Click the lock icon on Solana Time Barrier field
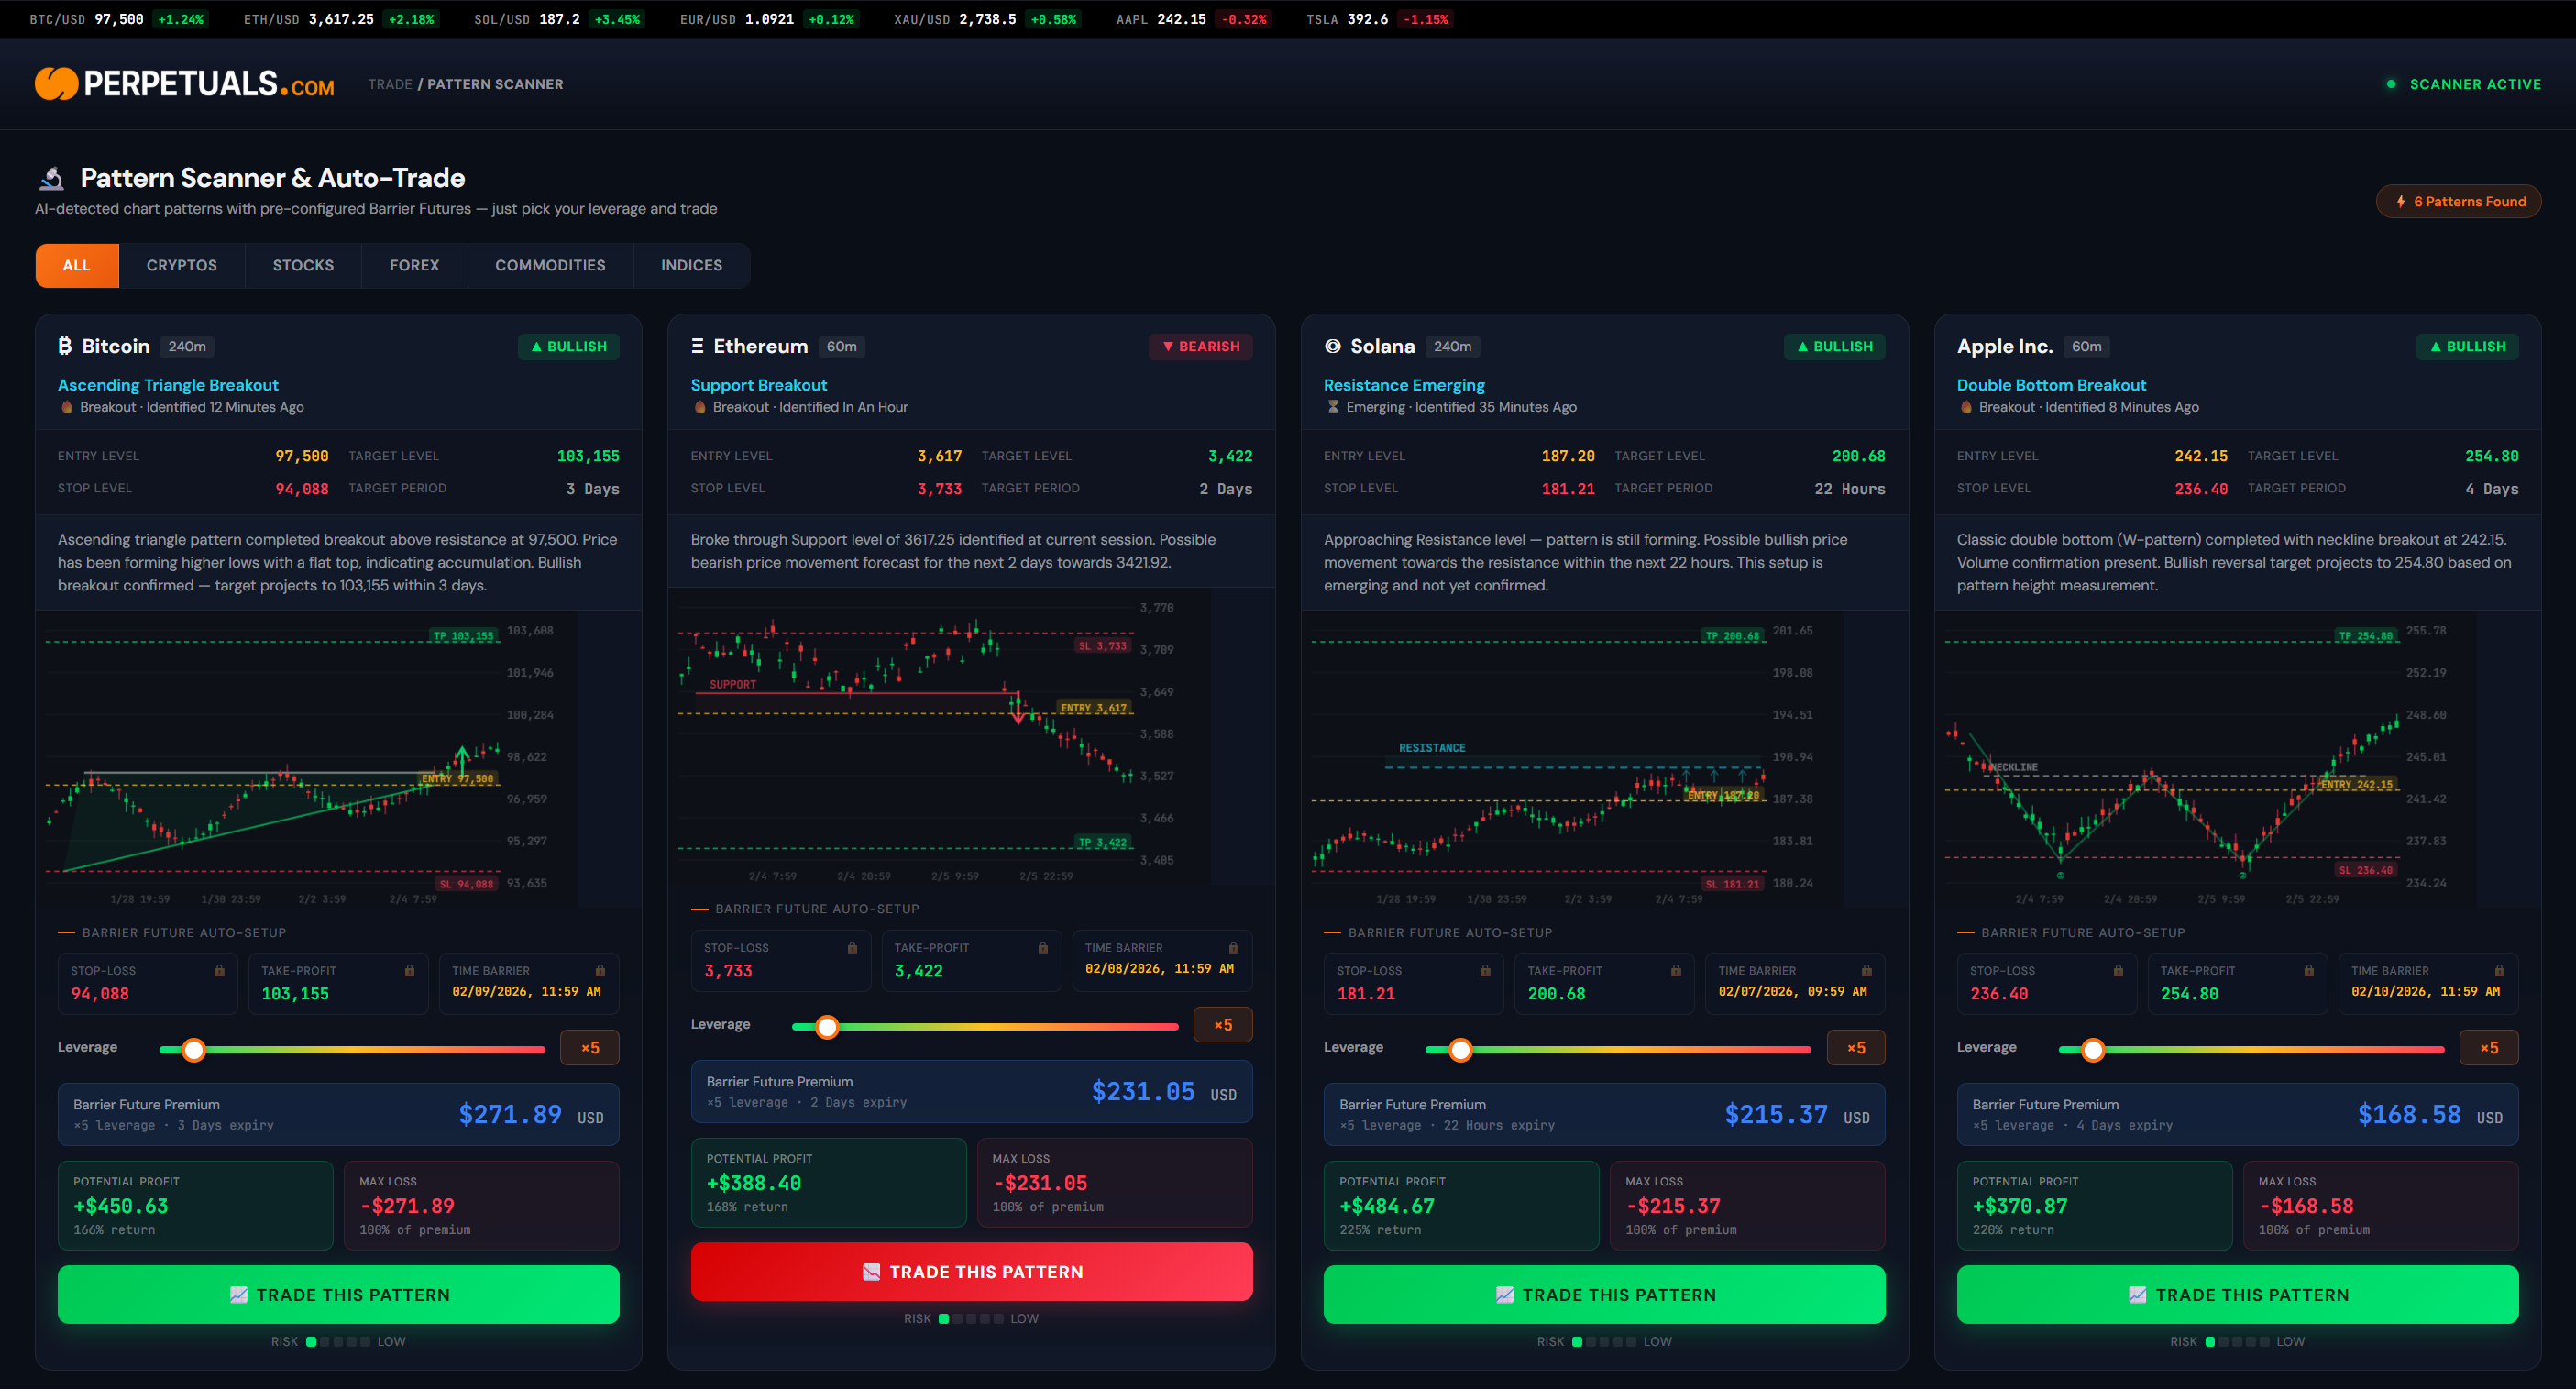Viewport: 2576px width, 1389px height. pos(1866,970)
